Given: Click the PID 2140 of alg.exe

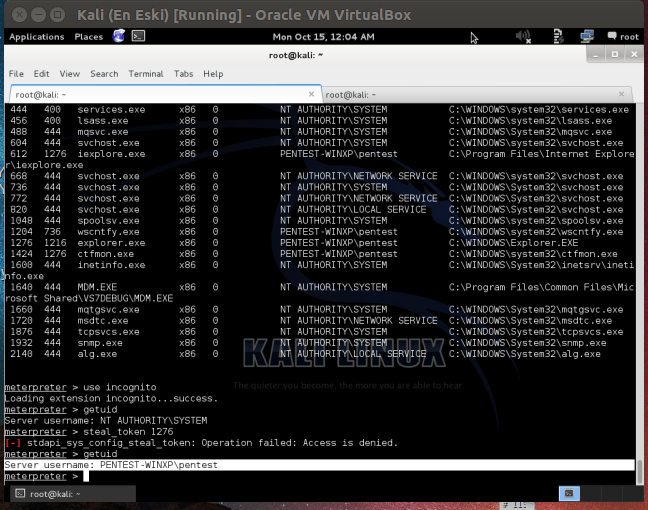Looking at the screenshot, I should point(21,354).
